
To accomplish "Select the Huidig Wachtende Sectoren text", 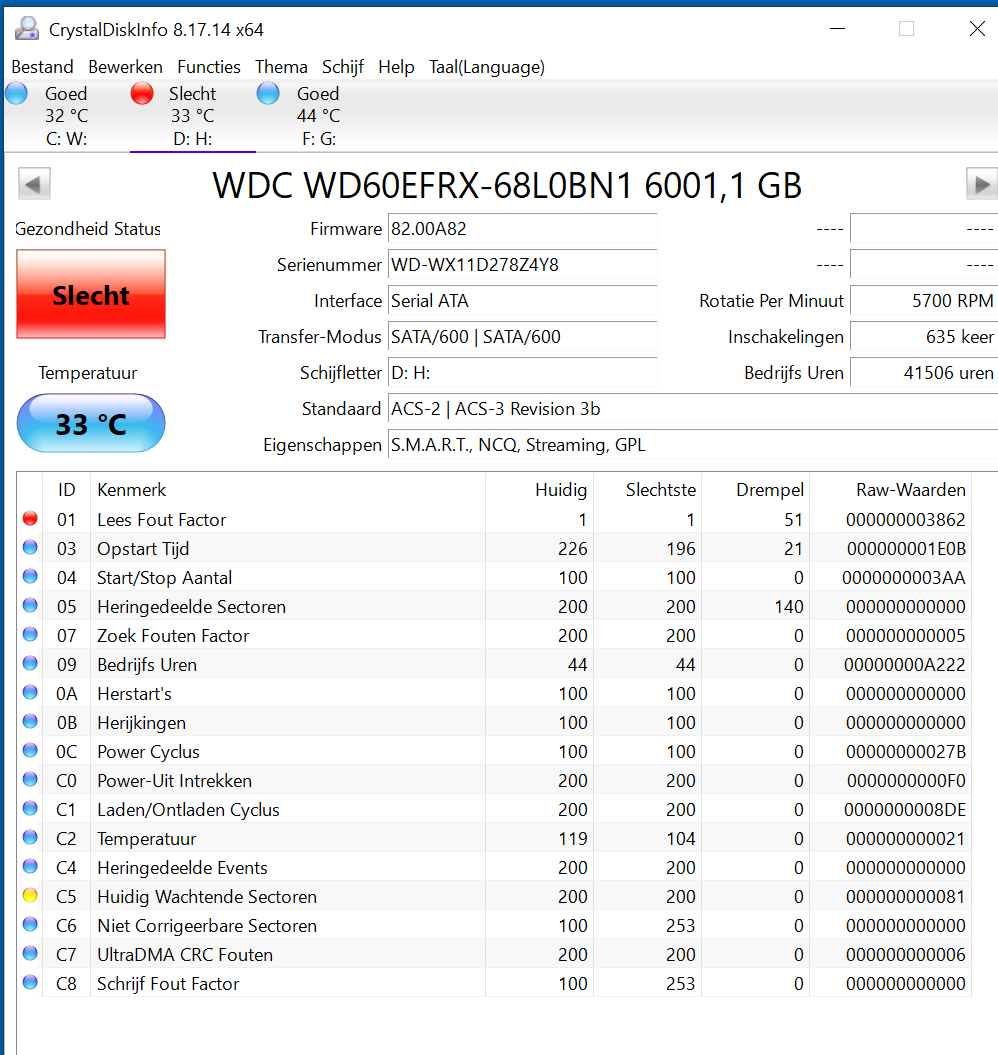I will (207, 896).
